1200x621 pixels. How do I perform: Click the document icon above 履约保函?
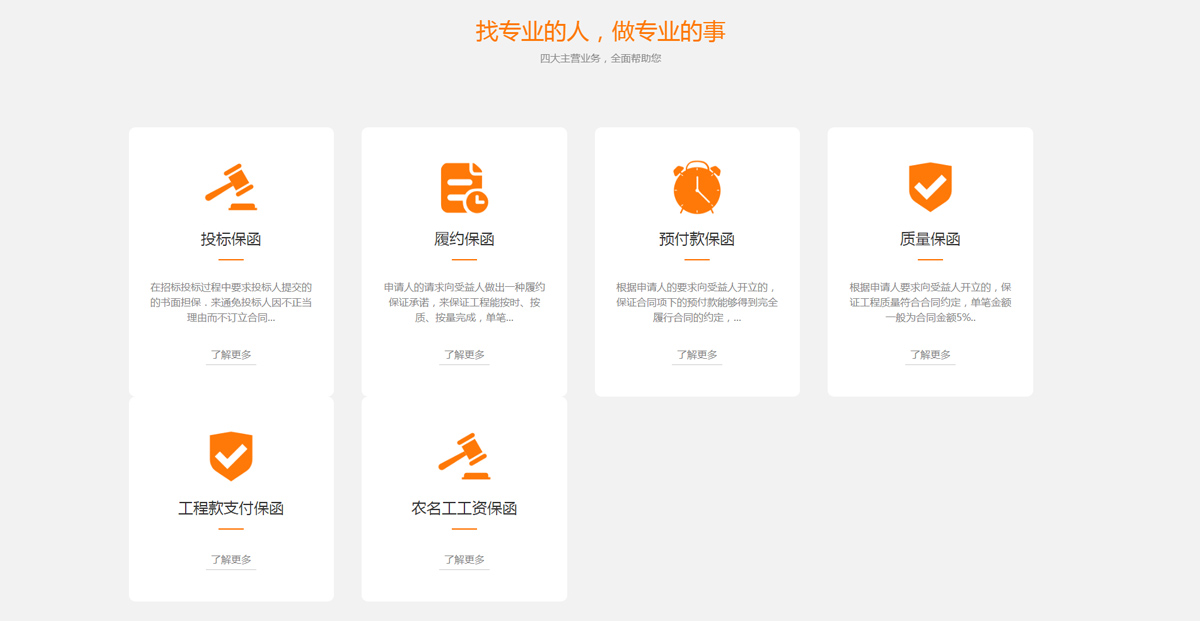[x=464, y=187]
